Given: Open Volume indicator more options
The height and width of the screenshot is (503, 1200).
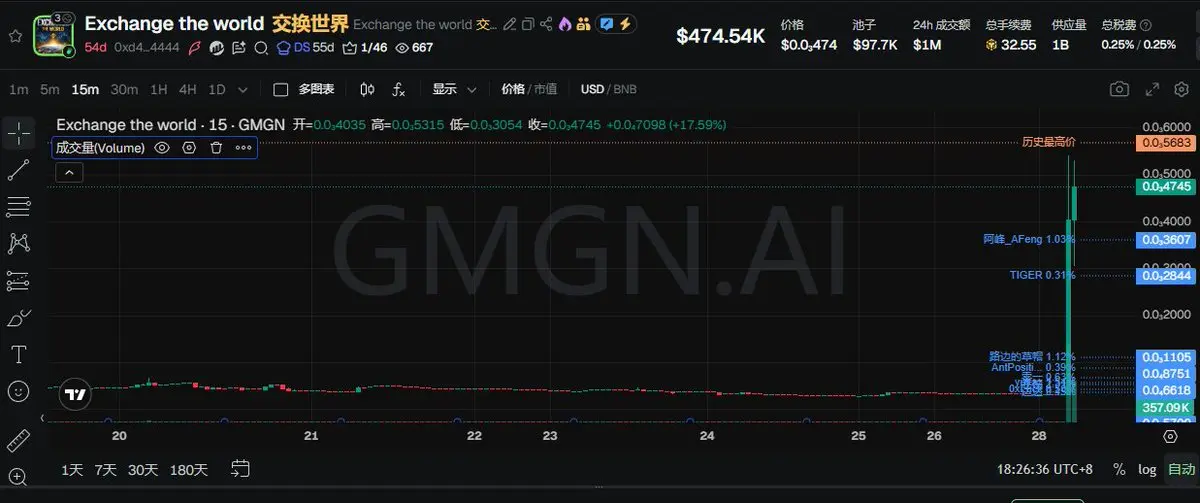Looking at the screenshot, I should [x=244, y=147].
